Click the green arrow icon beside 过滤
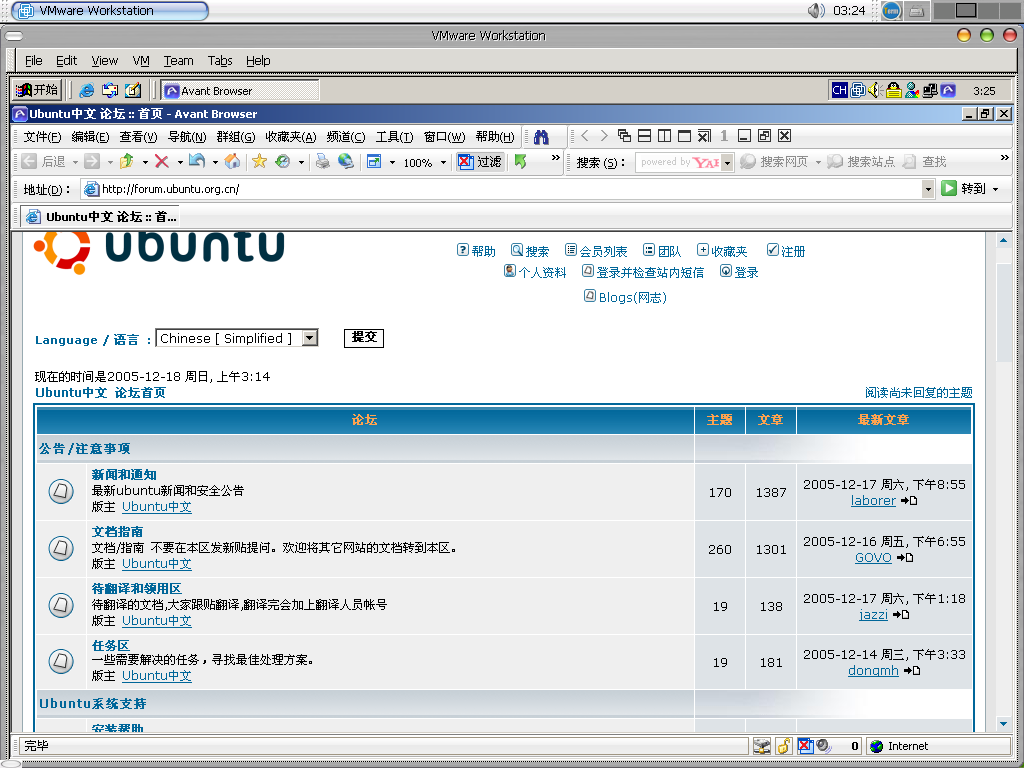The height and width of the screenshot is (768, 1024). point(520,161)
